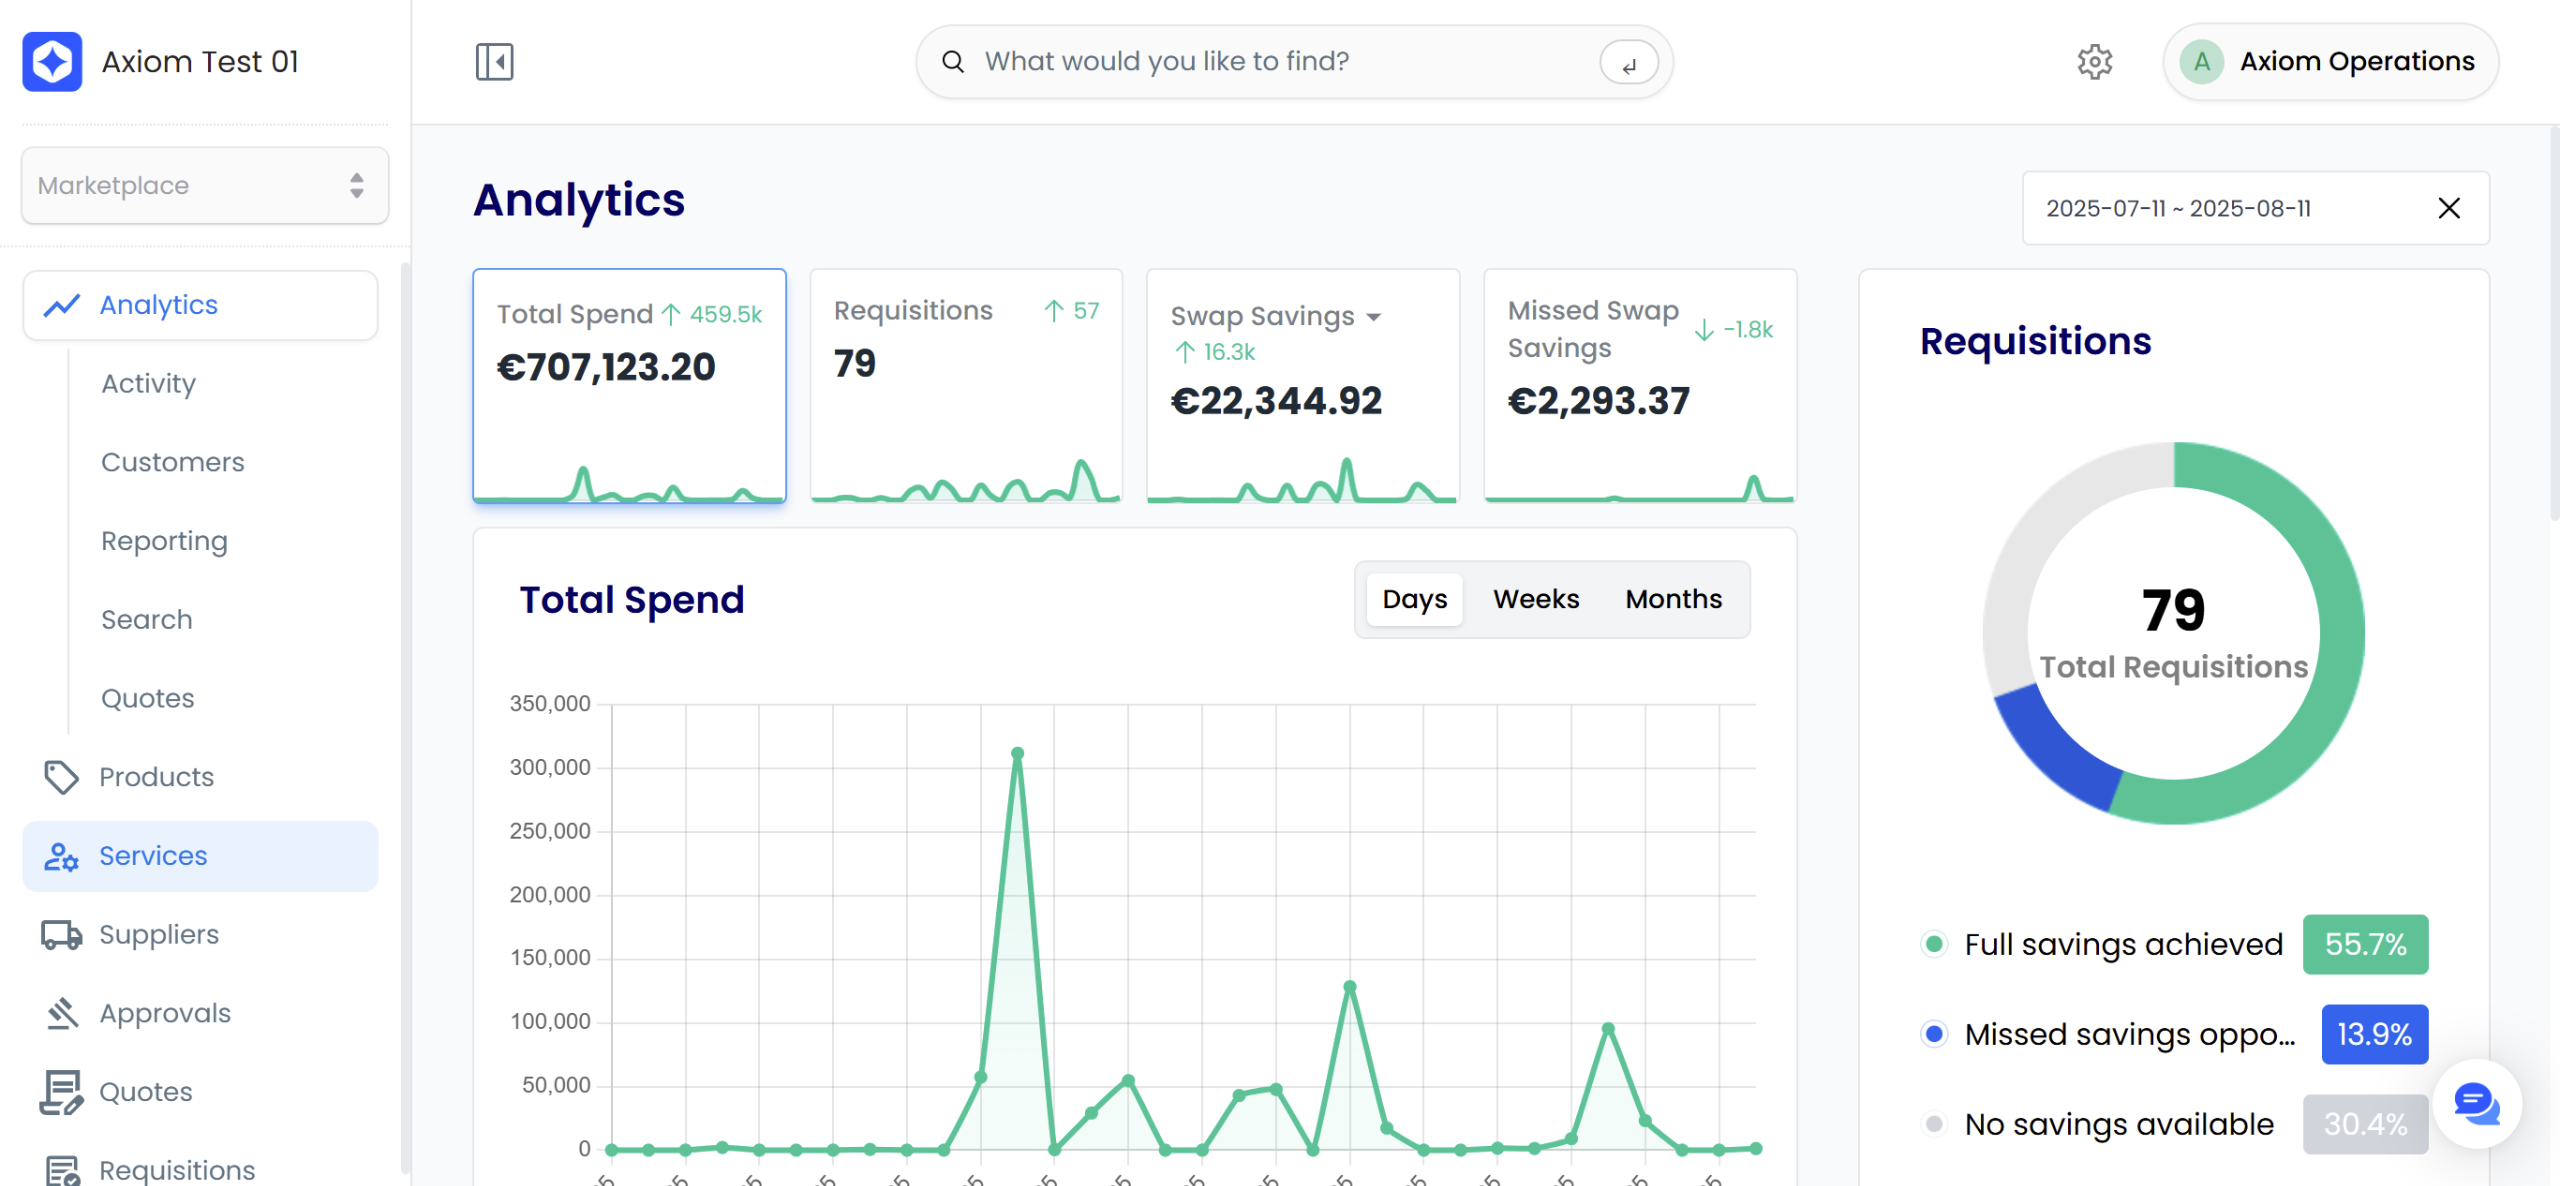Screen dimensions: 2560x1186
Task: Collapse the sidebar panel icon
Action: [x=494, y=62]
